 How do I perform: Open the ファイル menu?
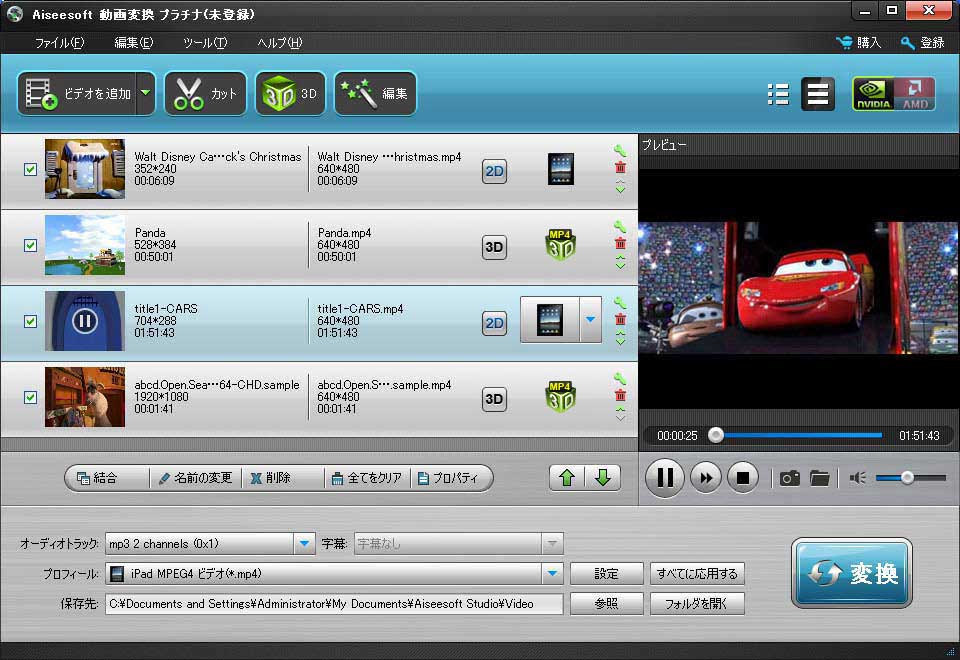click(59, 43)
